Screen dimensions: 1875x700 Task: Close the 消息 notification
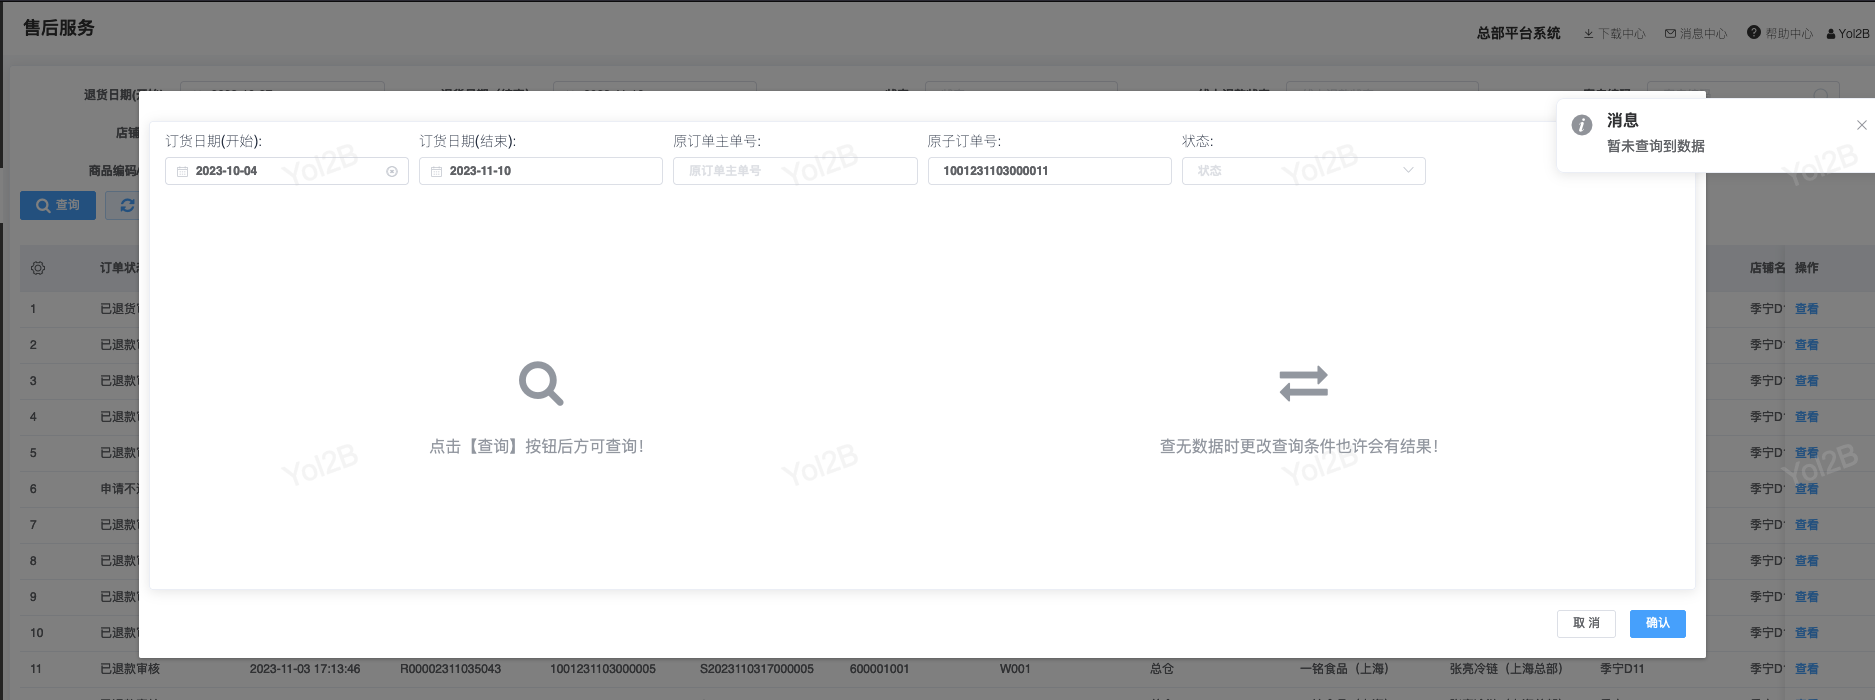point(1861,125)
